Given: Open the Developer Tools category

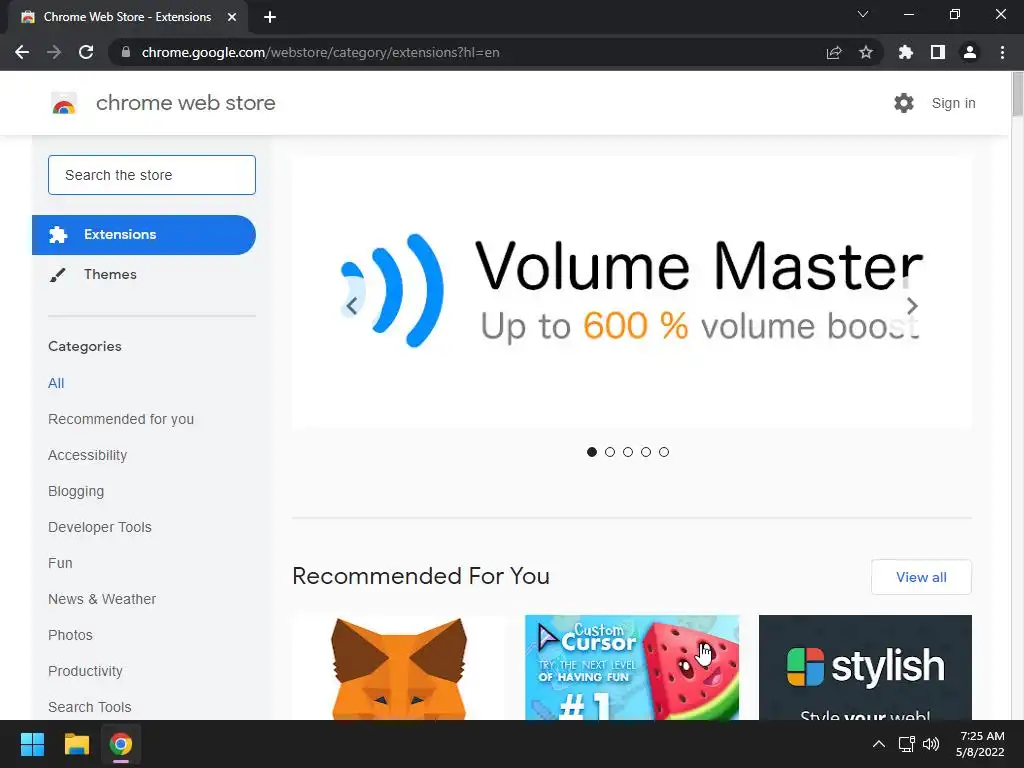Looking at the screenshot, I should click(x=100, y=527).
